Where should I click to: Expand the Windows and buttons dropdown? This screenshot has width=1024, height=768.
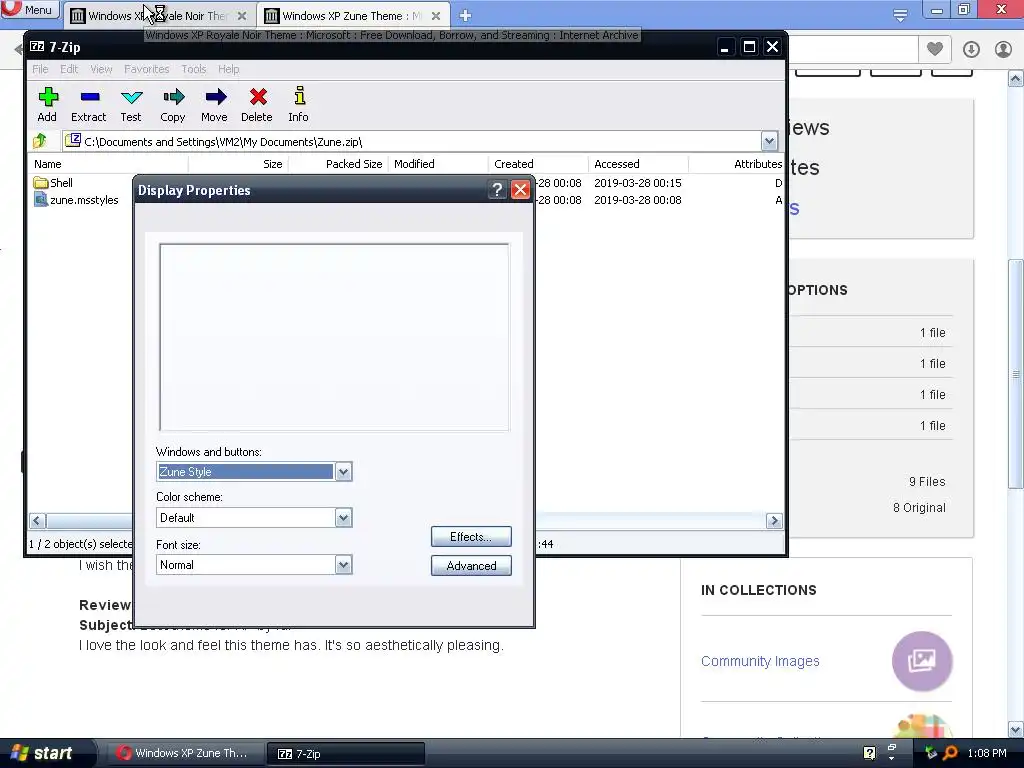pos(344,472)
